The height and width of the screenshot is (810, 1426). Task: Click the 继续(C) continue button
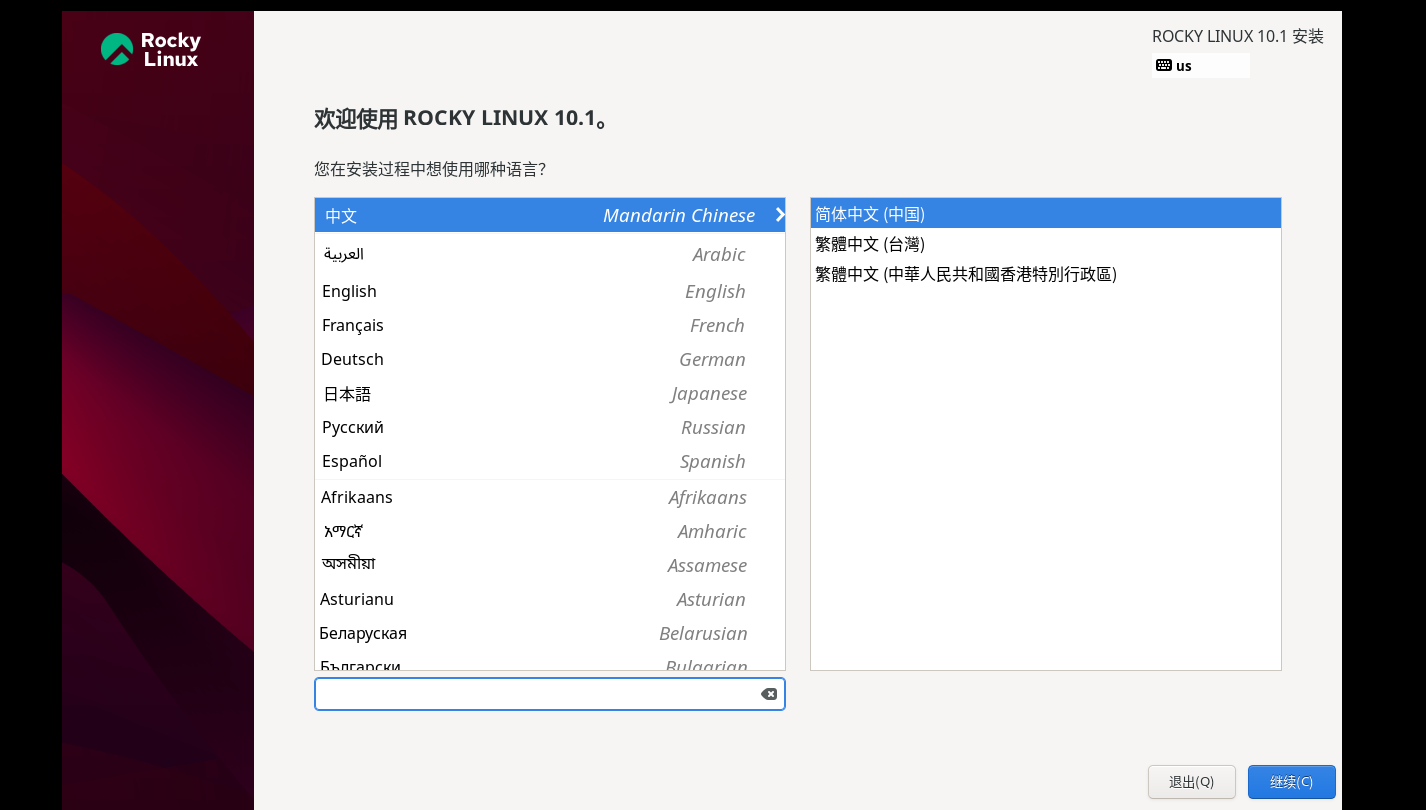pyautogui.click(x=1291, y=782)
